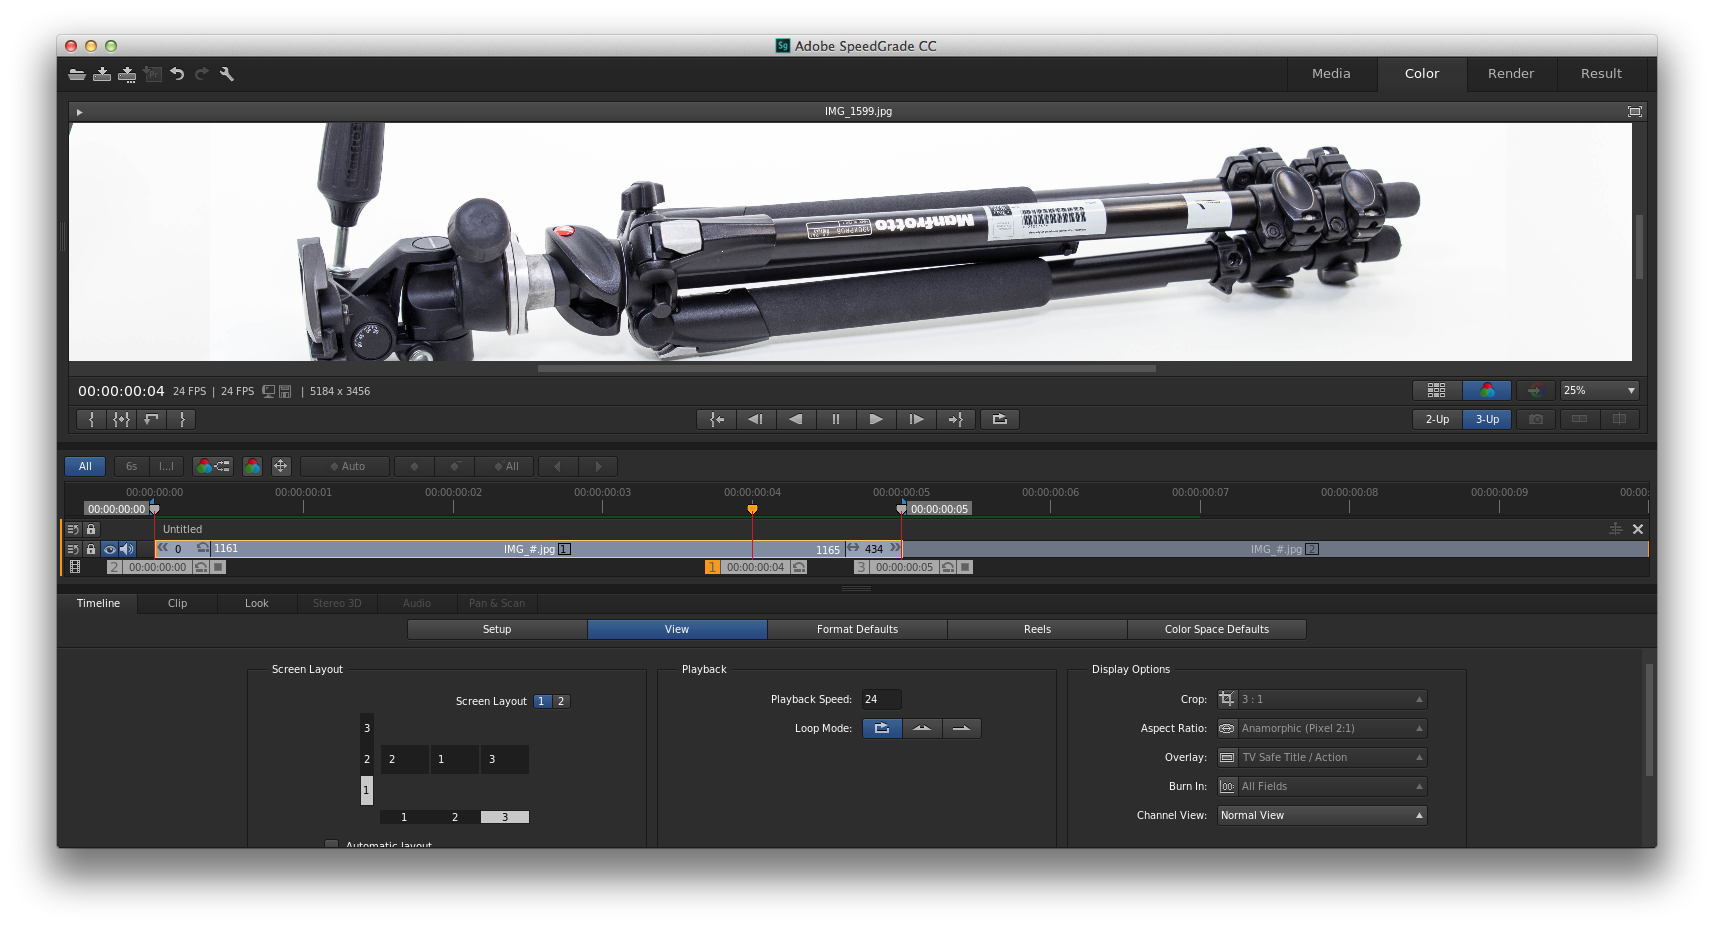Image resolution: width=1714 pixels, height=927 pixels.
Task: Click the RGB grading copy icon
Action: tap(213, 466)
